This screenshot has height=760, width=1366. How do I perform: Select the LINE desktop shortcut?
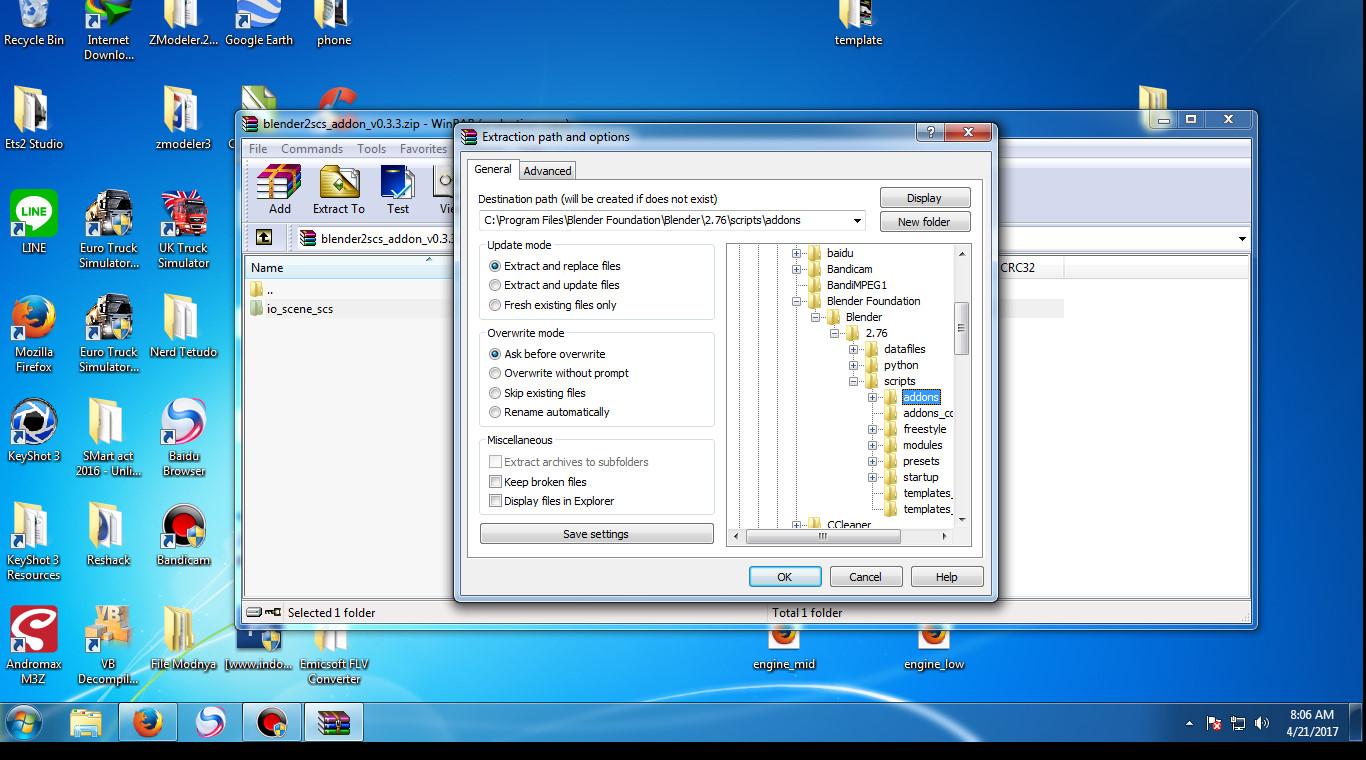tap(34, 222)
